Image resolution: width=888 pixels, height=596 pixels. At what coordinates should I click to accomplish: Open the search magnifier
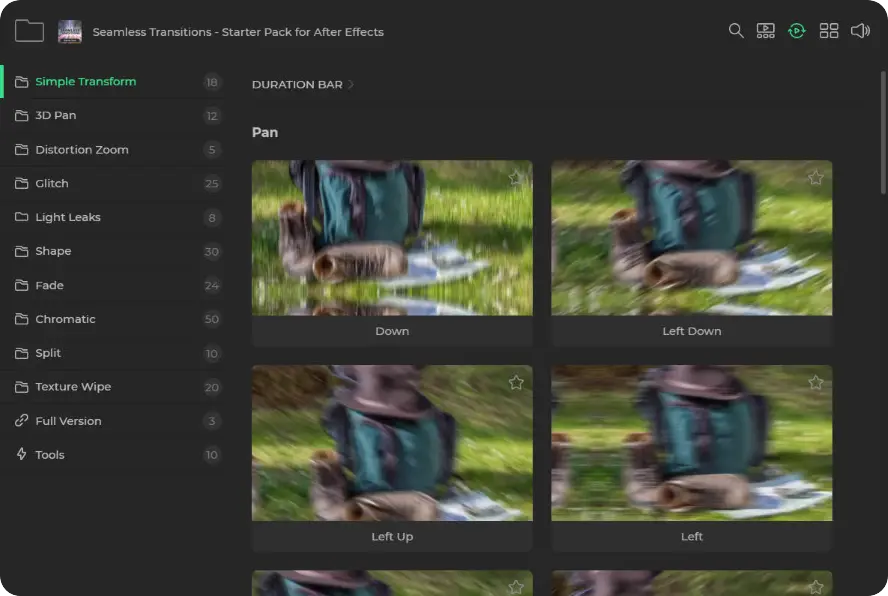pyautogui.click(x=736, y=31)
